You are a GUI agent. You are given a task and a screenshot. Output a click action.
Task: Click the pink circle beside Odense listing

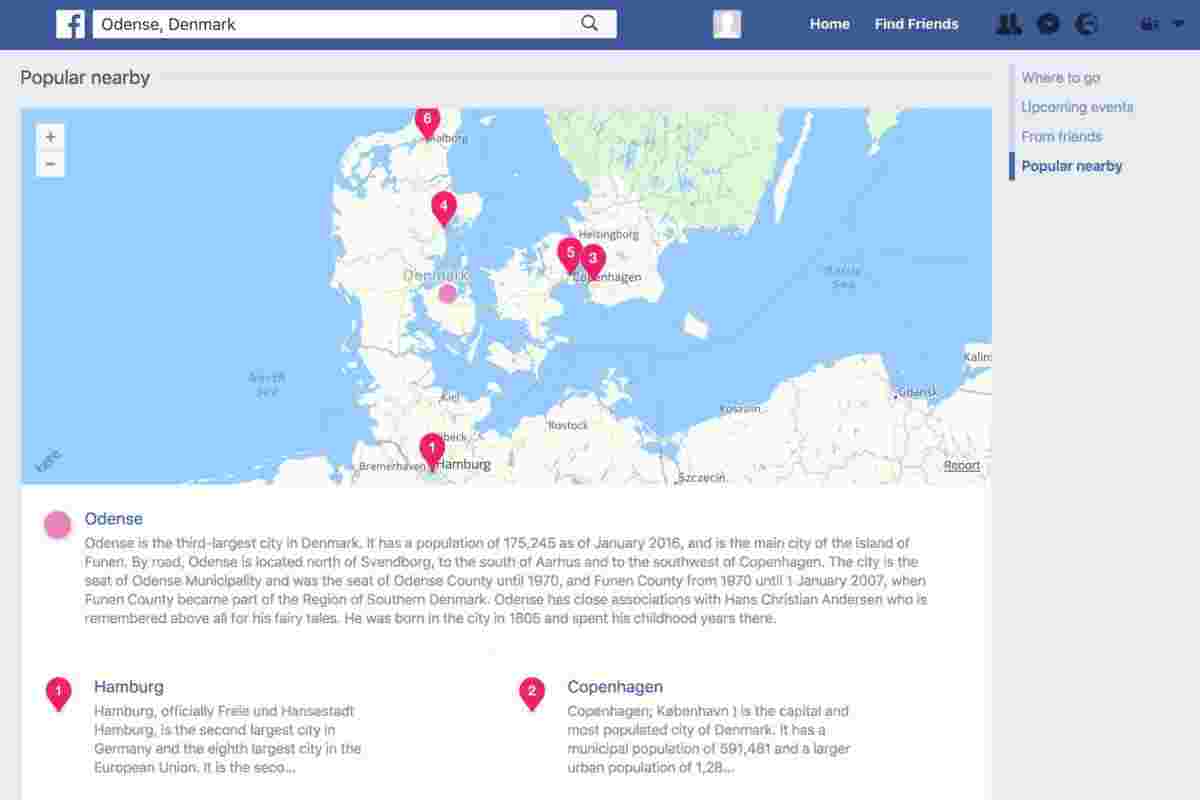point(58,525)
